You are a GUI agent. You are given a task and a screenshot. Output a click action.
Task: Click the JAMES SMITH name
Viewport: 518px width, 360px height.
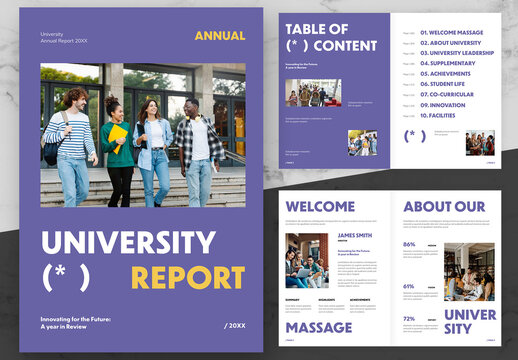(x=355, y=235)
